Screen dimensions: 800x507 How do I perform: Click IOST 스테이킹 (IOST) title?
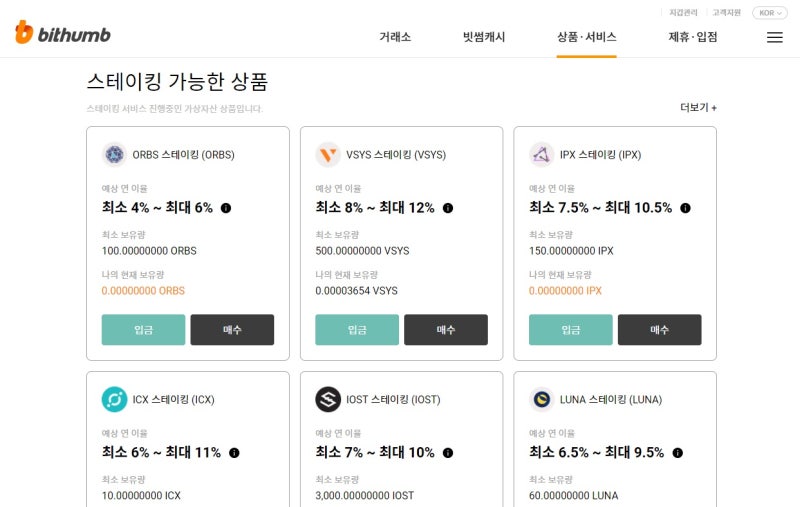(393, 399)
